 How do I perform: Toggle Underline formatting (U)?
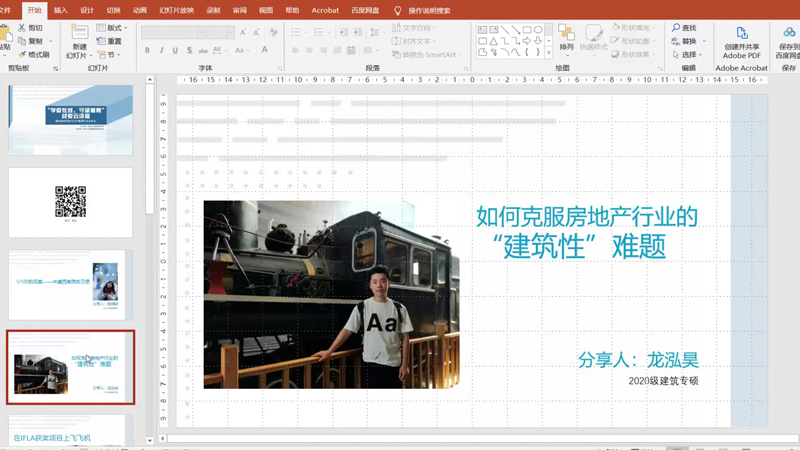click(175, 50)
